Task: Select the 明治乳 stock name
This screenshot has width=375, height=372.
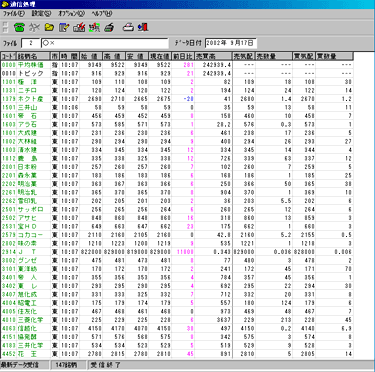Action: 27,192
